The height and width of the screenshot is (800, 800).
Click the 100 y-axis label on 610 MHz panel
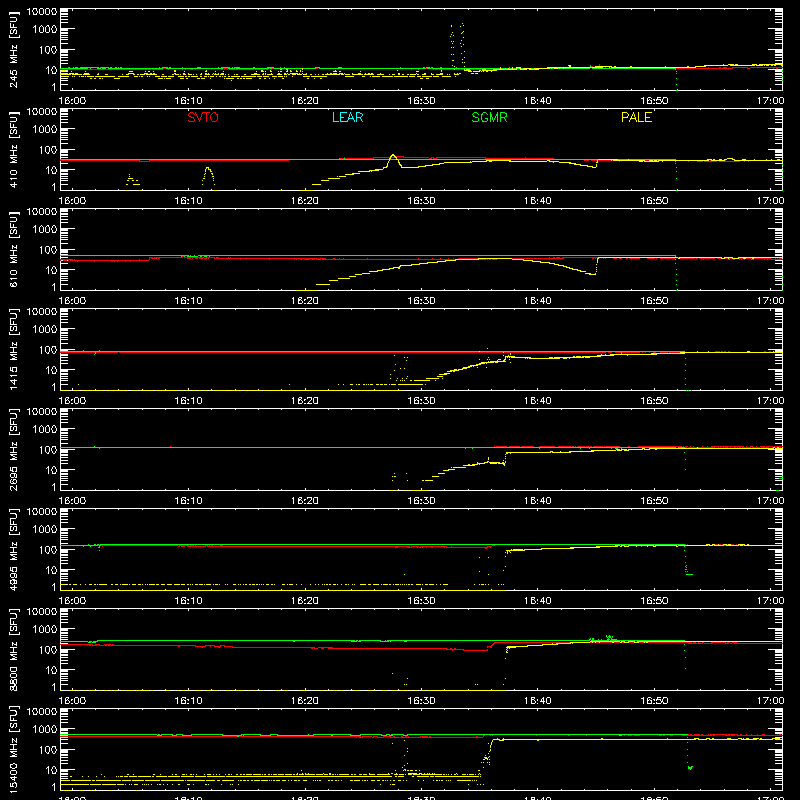pyautogui.click(x=48, y=250)
